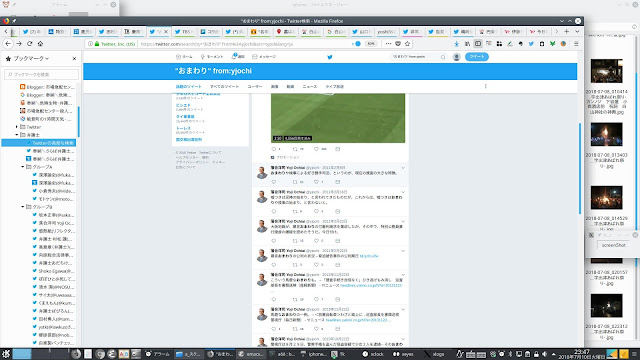Open the first photo thumbnail in file manager
This screenshot has width=640, height=360.
point(607,71)
